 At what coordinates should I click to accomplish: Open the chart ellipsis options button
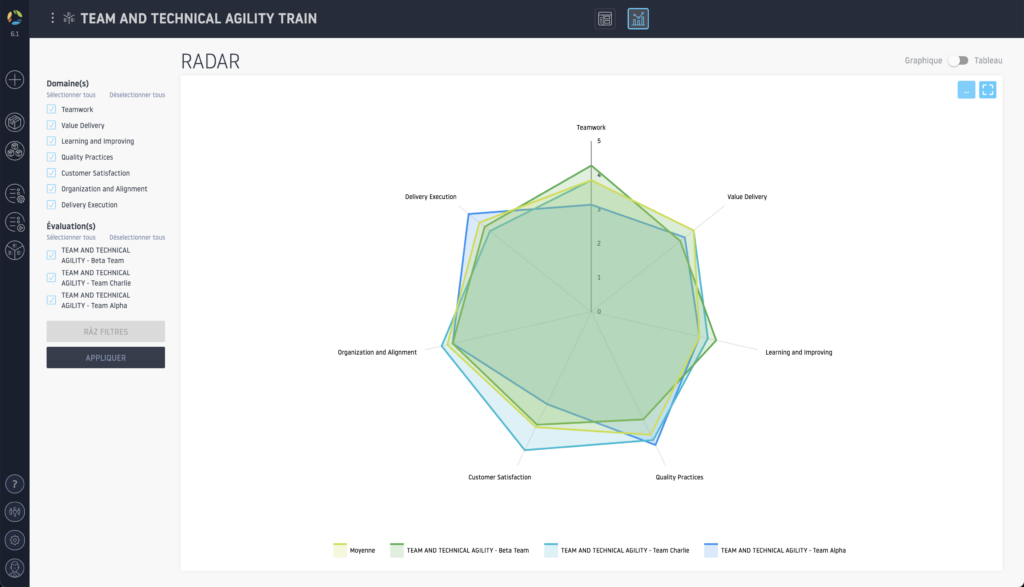[966, 90]
